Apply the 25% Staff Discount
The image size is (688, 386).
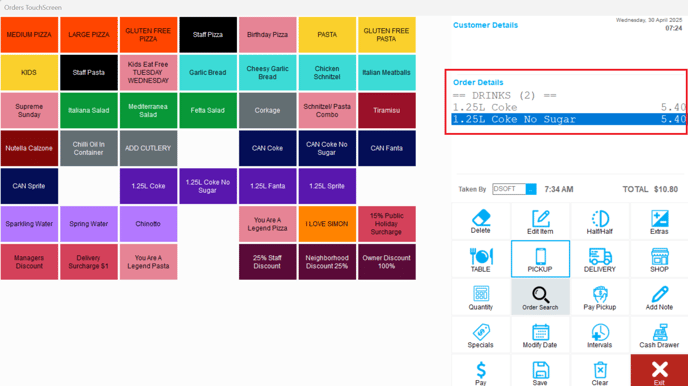coord(268,262)
